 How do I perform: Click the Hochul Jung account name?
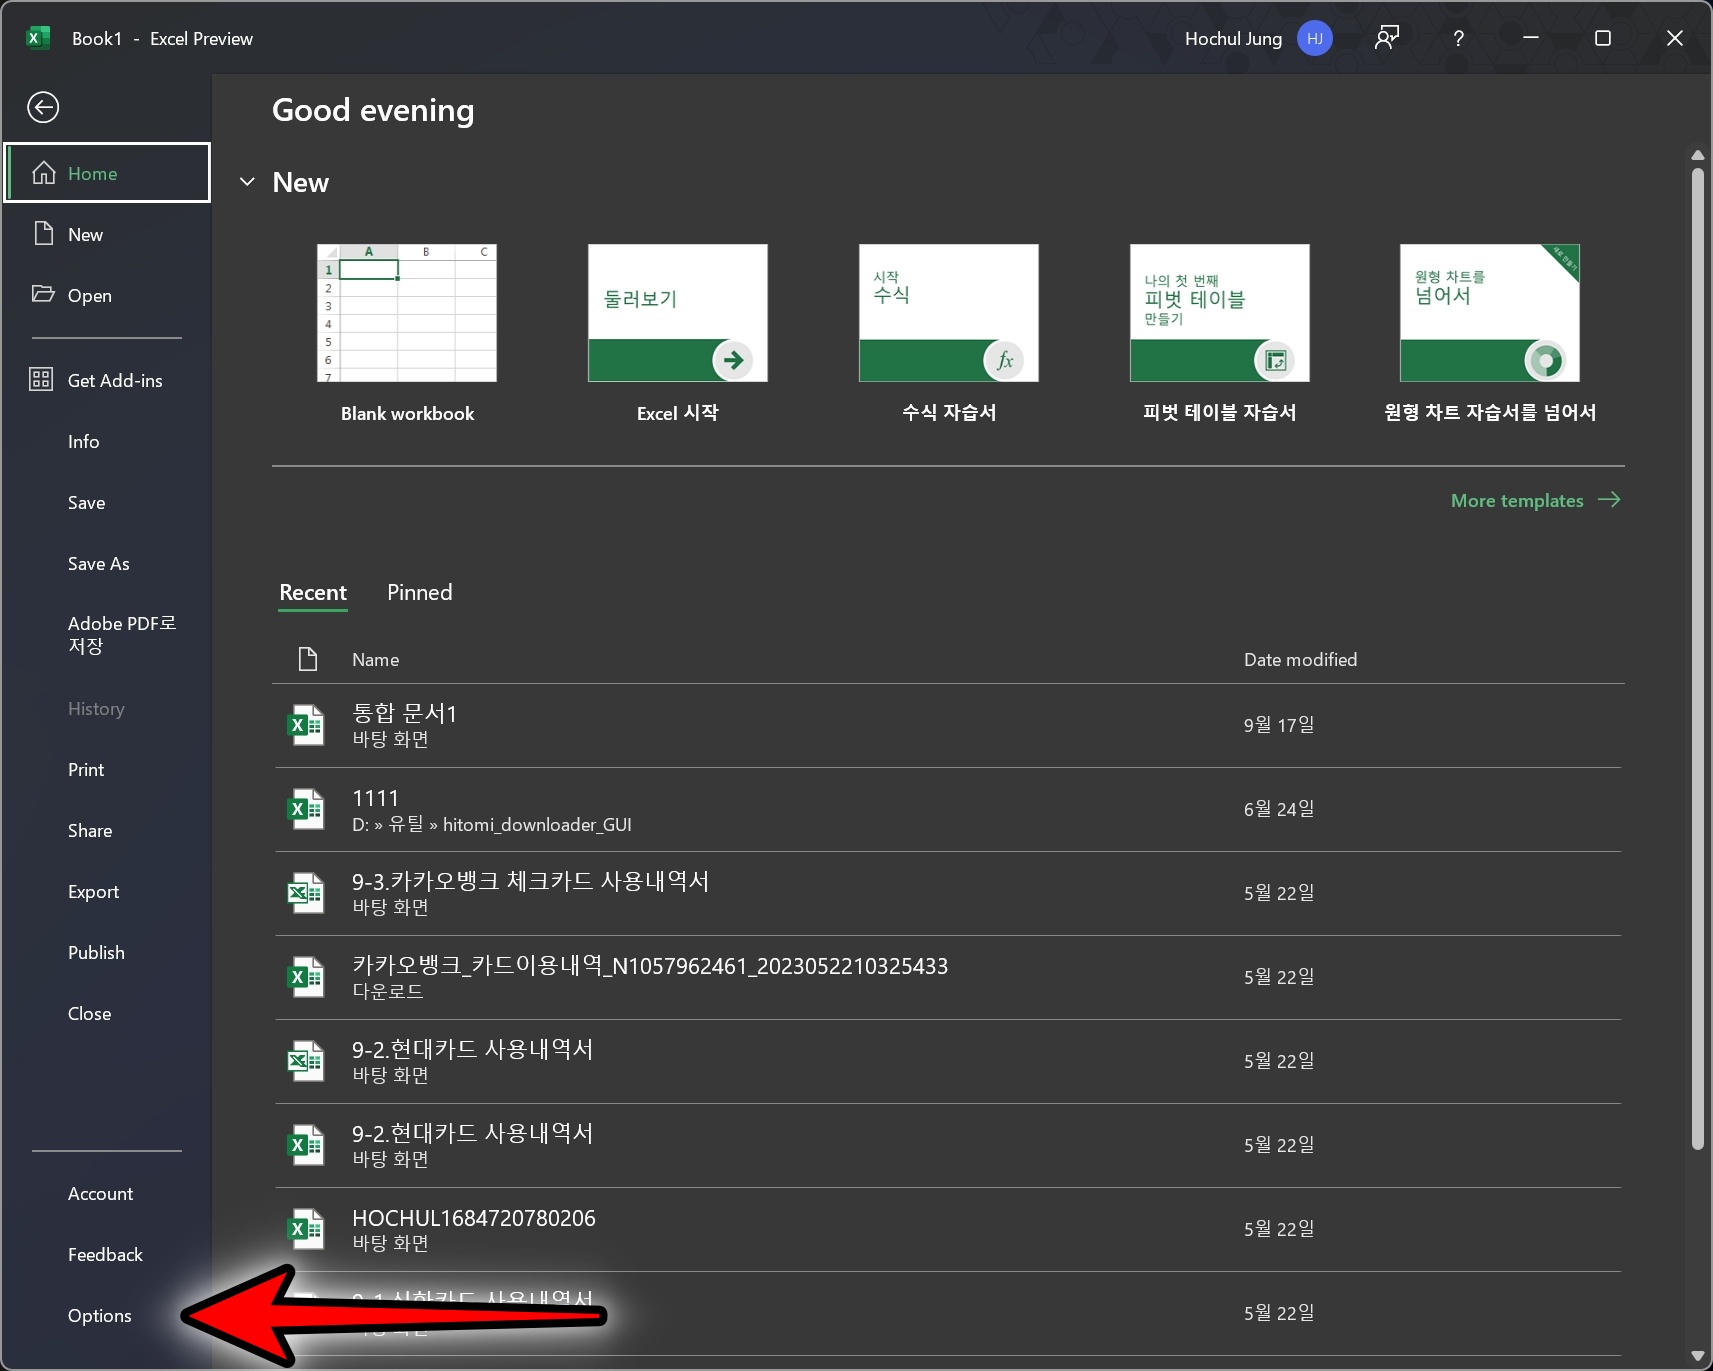(x=1233, y=38)
